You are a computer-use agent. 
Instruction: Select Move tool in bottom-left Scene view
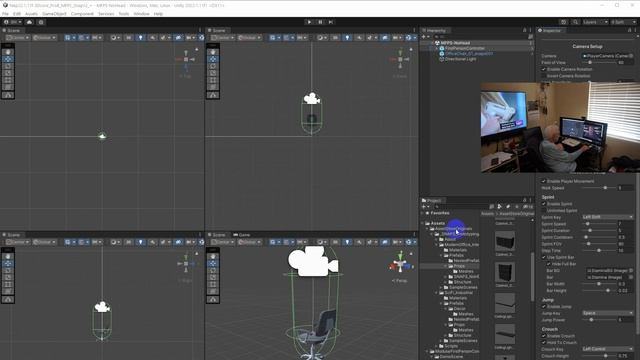pyautogui.click(x=8, y=264)
